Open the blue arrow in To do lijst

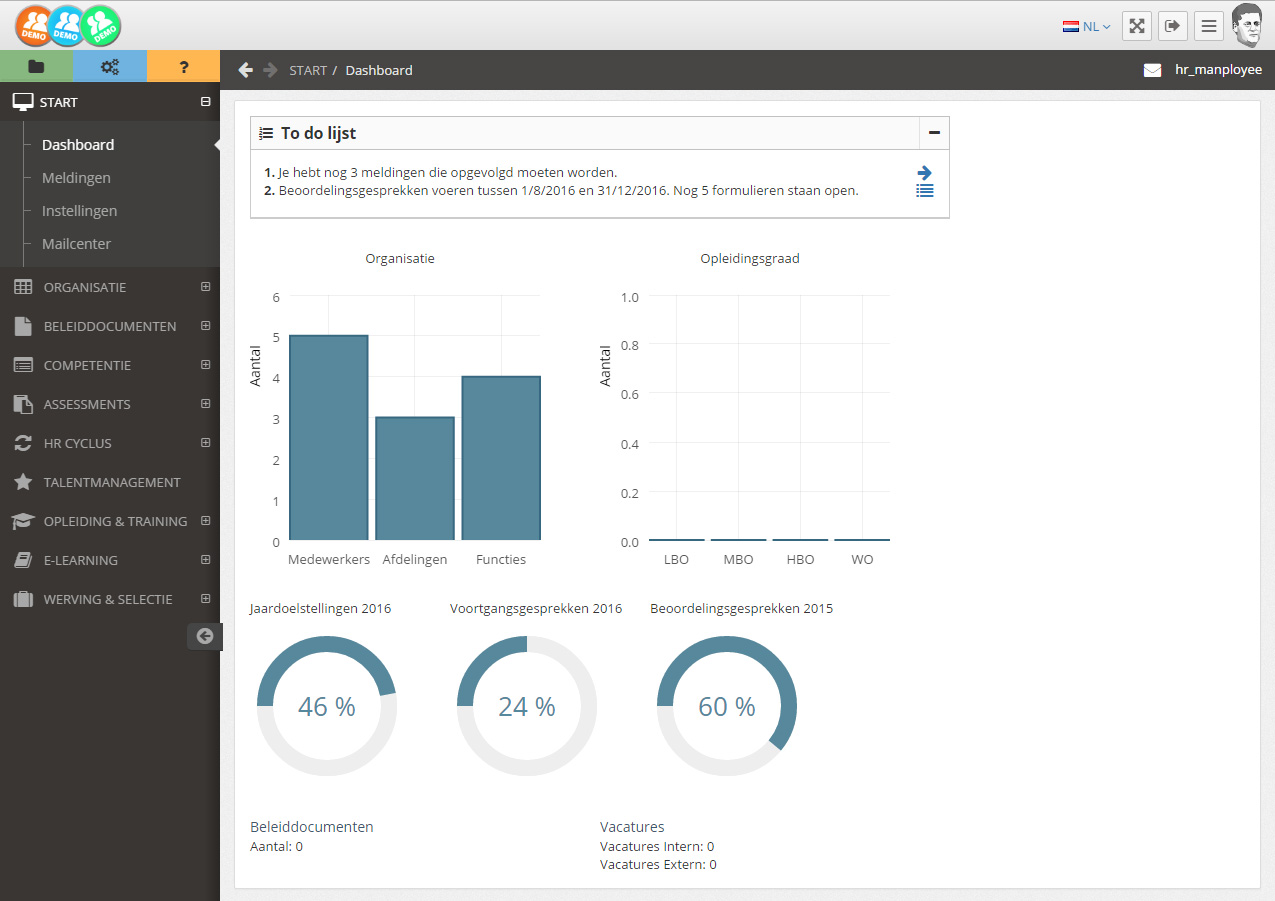[x=925, y=172]
